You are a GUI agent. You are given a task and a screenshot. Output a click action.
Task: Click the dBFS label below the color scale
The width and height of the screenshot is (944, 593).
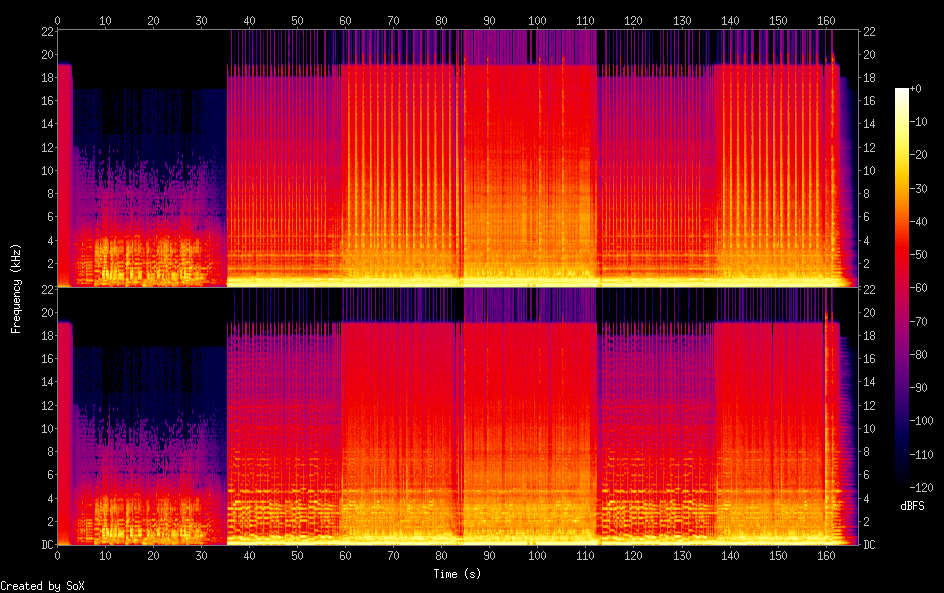point(911,506)
